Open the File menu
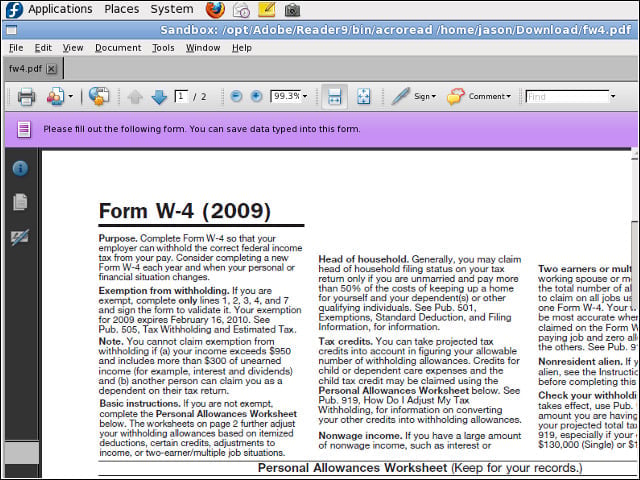 pos(16,48)
